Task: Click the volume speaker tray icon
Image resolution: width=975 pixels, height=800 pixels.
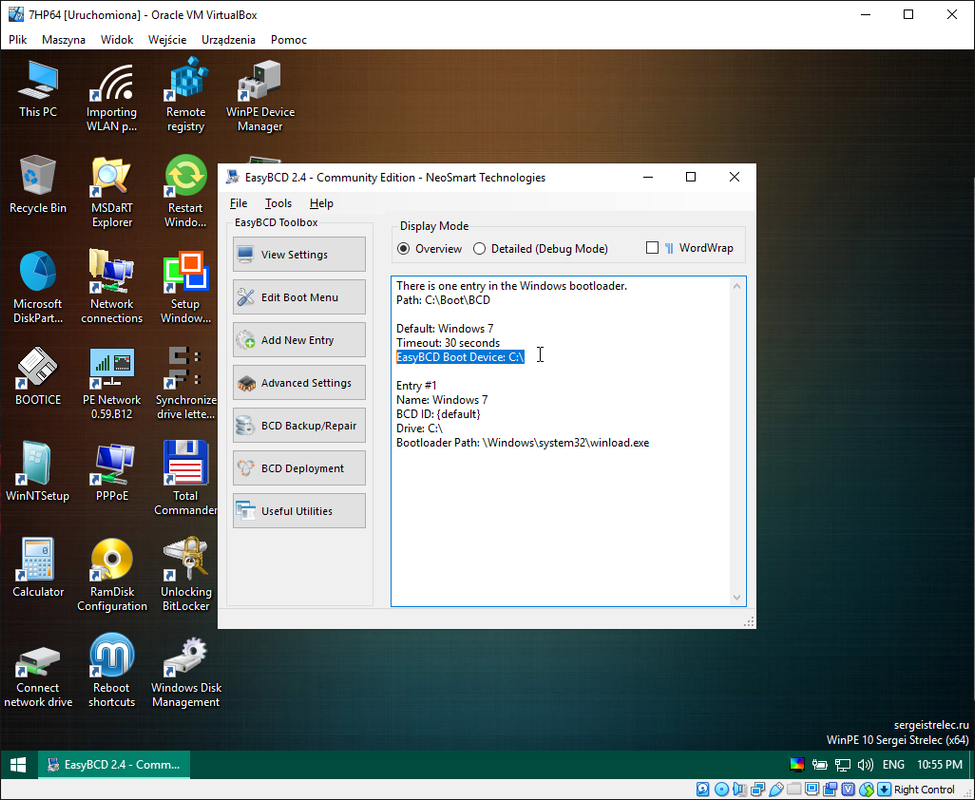Action: click(x=865, y=765)
